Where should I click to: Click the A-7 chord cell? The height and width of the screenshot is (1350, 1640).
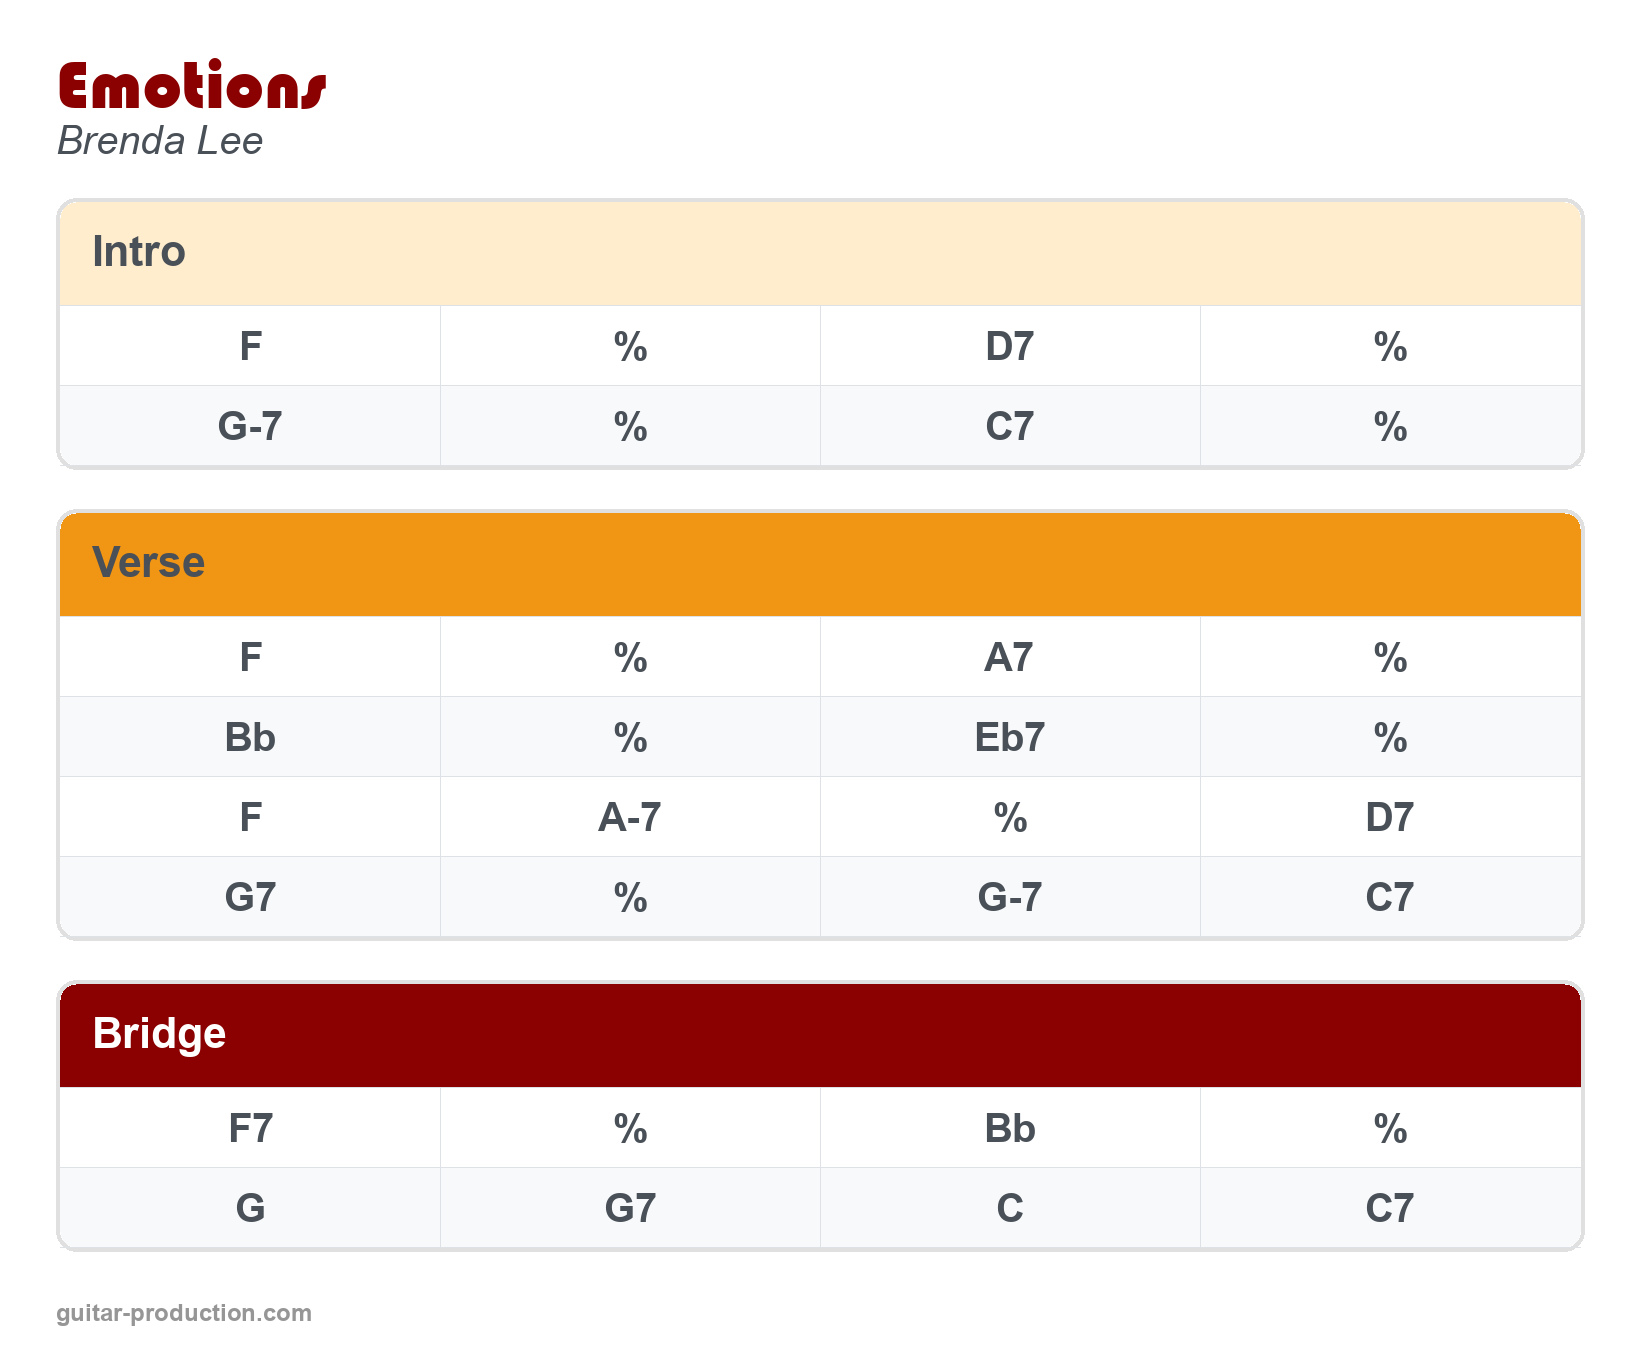pyautogui.click(x=630, y=818)
